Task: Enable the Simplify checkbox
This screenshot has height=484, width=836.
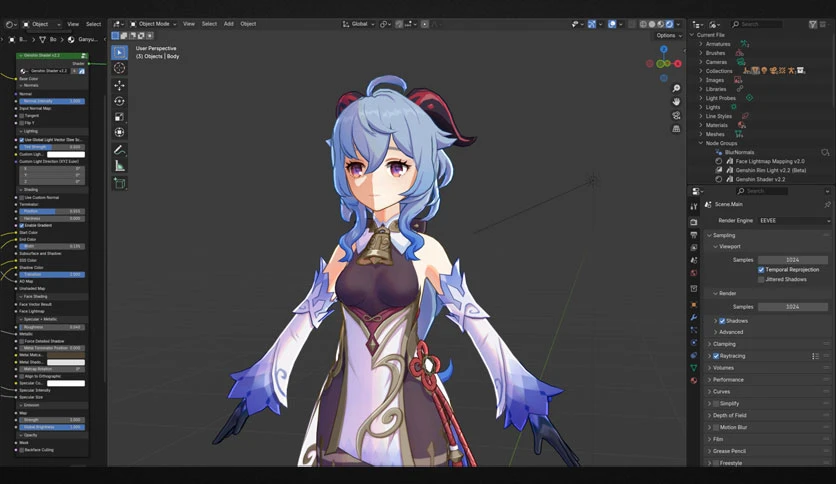Action: (716, 404)
